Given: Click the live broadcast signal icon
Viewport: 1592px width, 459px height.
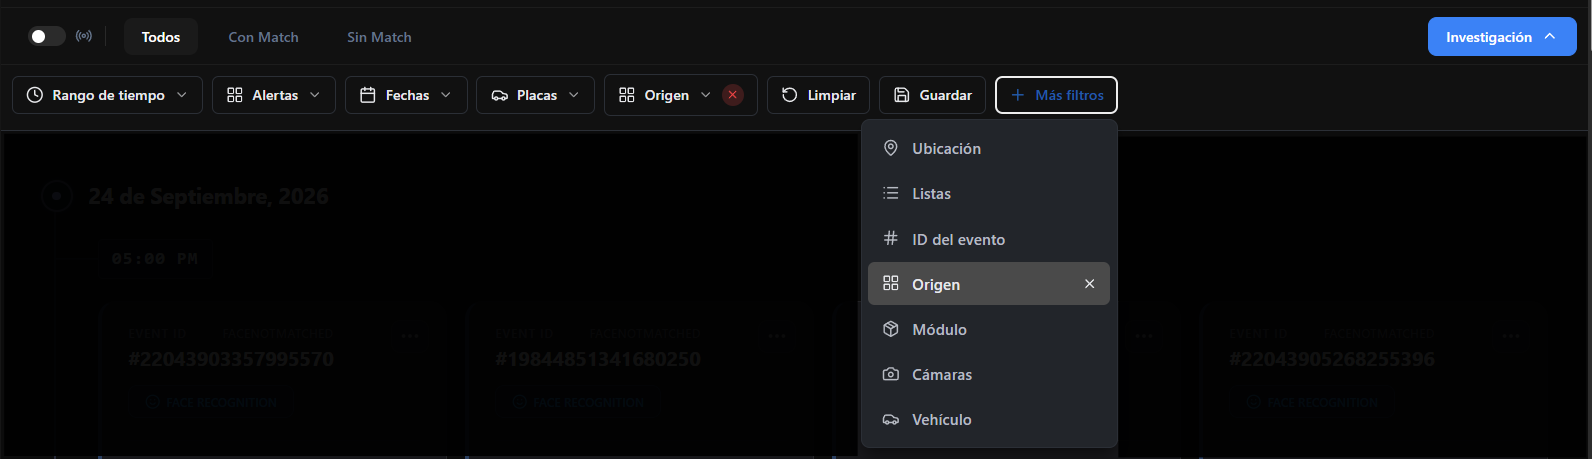Looking at the screenshot, I should coord(84,37).
